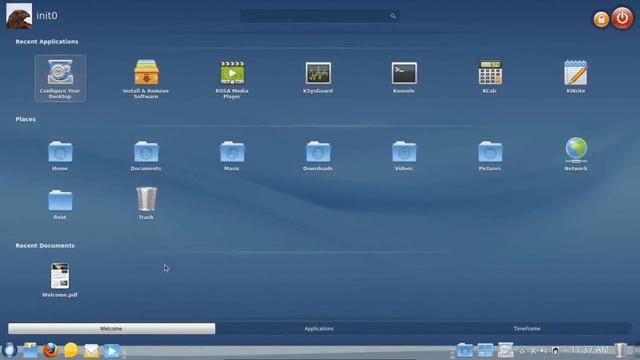640x360 pixels.
Task: Open the Downloads folder
Action: (x=318, y=156)
